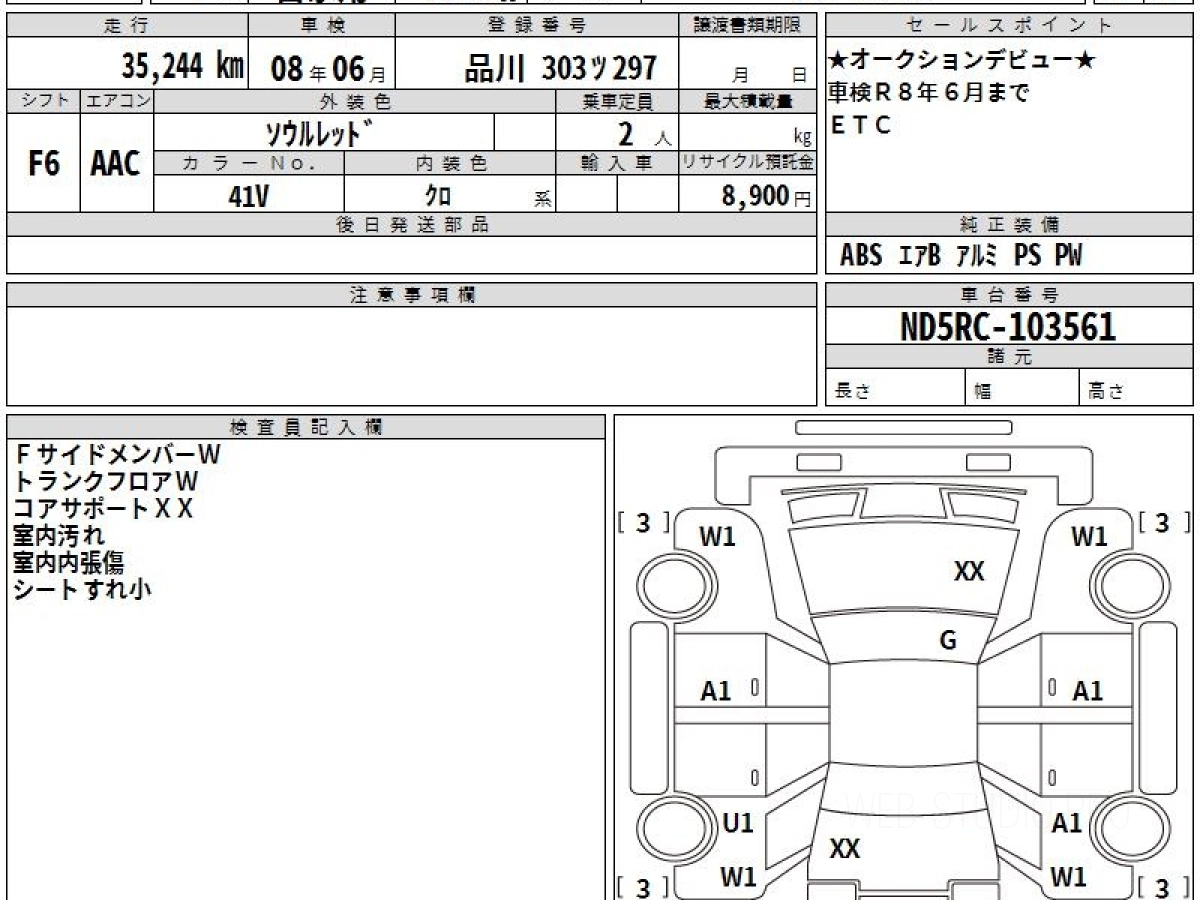
Task: Select the エアコン header cell
Action: (x=116, y=101)
